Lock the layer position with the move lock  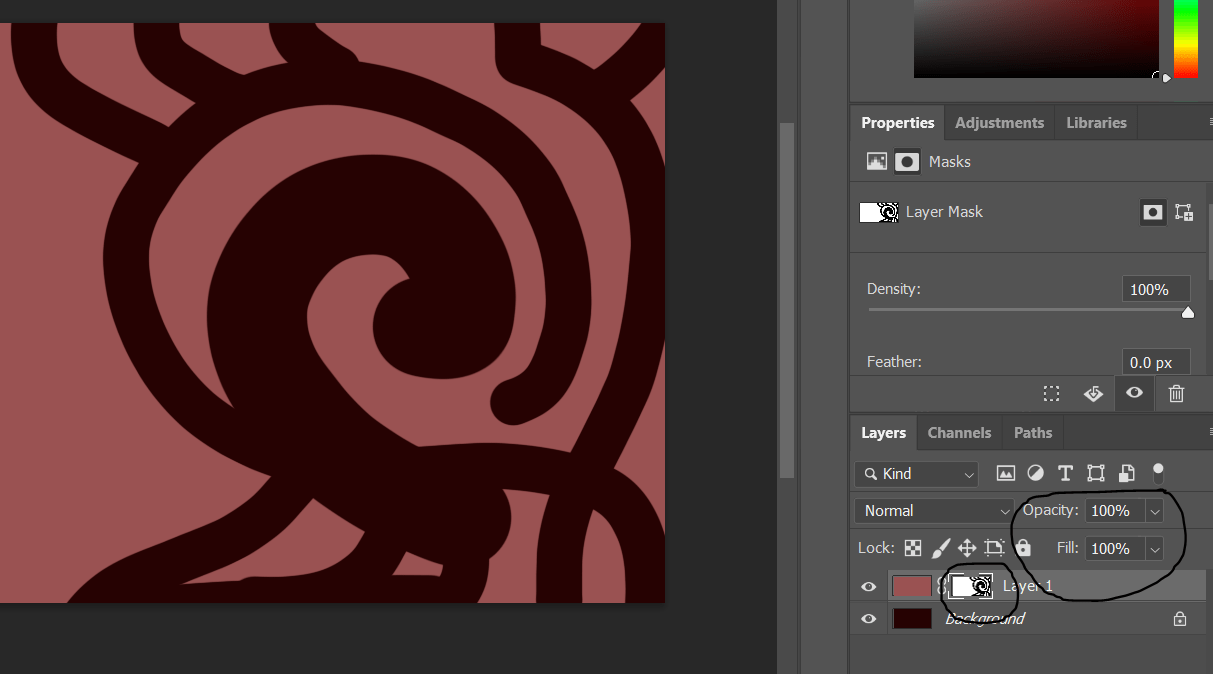[x=966, y=548]
